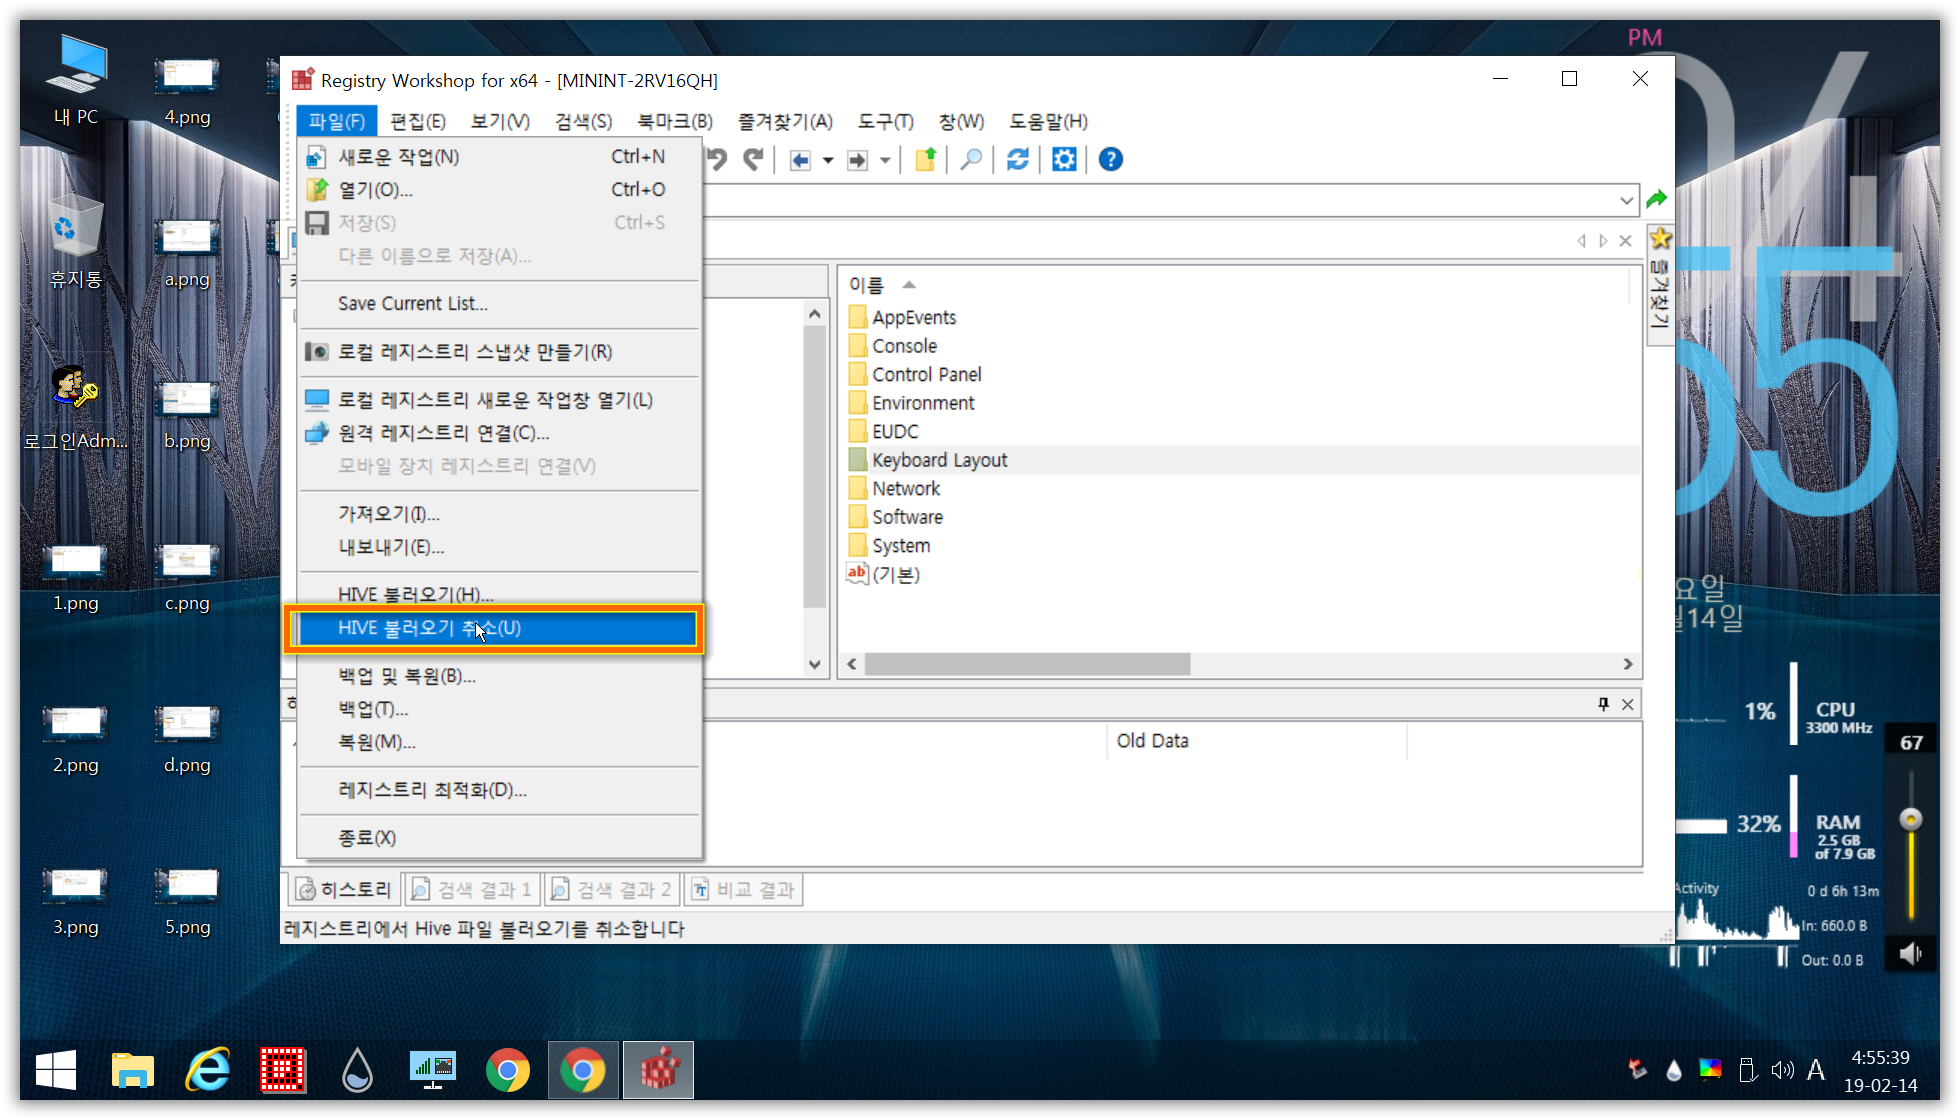Open options via the blue gear icon
Viewport: 1960px width, 1120px height.
(x=1064, y=160)
